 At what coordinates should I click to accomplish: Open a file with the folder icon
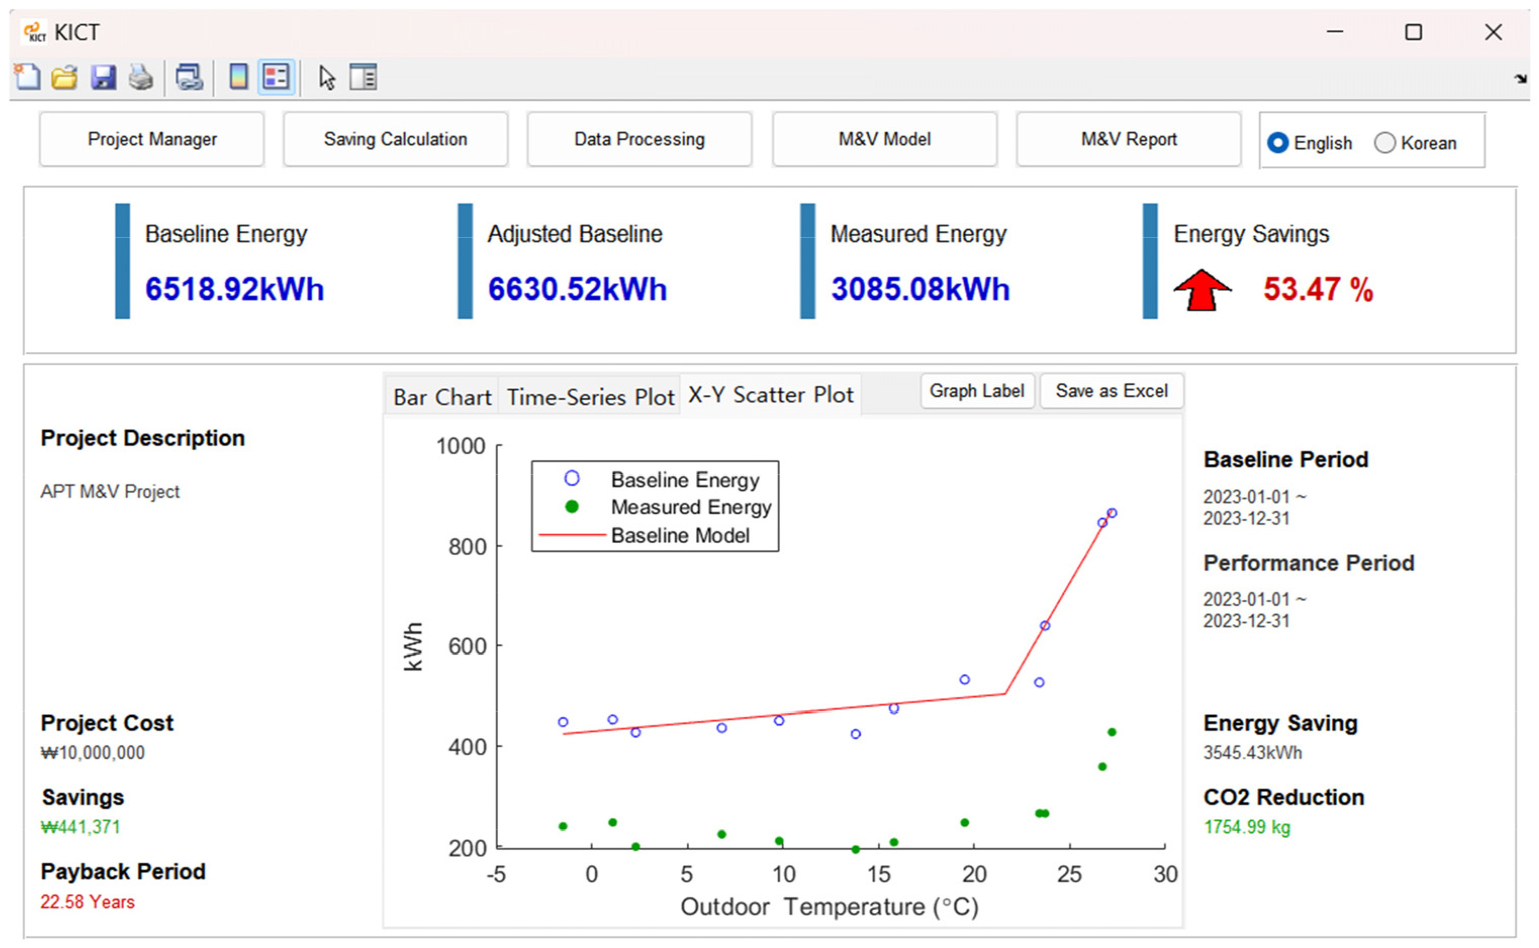(x=64, y=77)
